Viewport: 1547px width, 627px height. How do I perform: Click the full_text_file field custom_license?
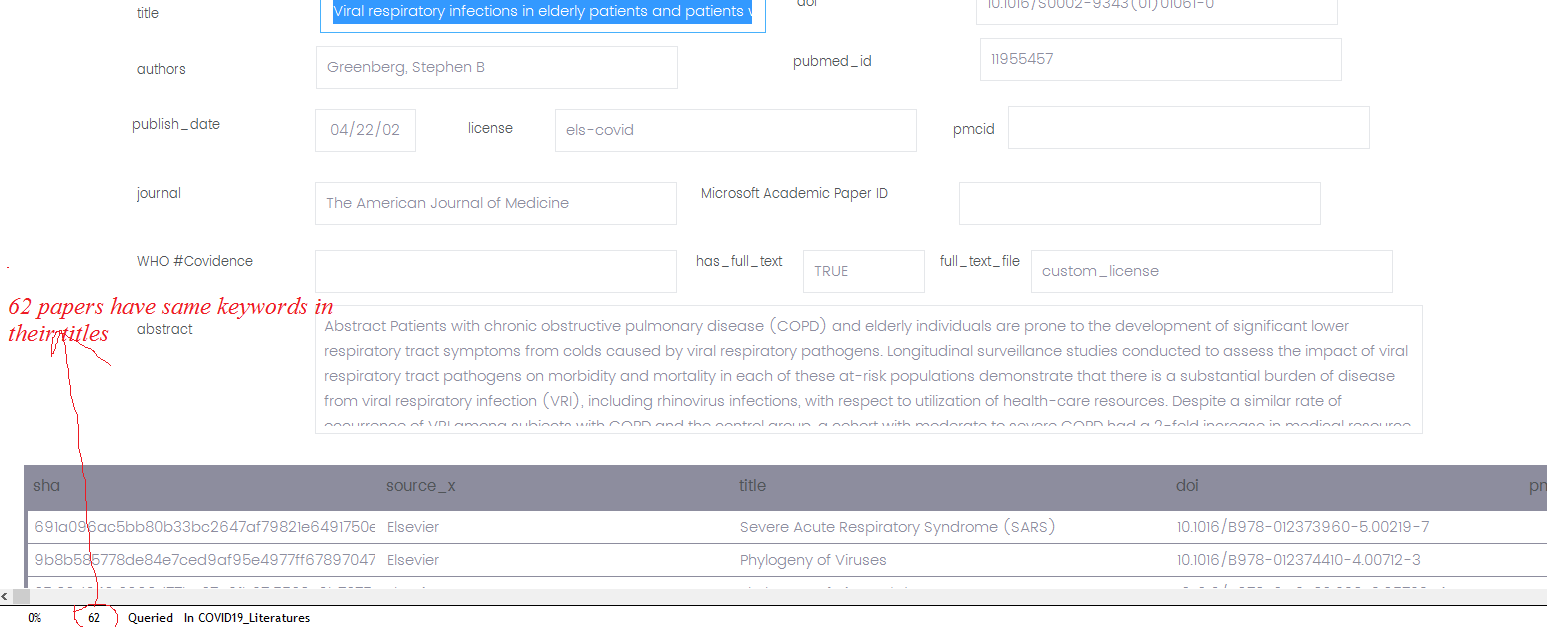[x=1210, y=271]
